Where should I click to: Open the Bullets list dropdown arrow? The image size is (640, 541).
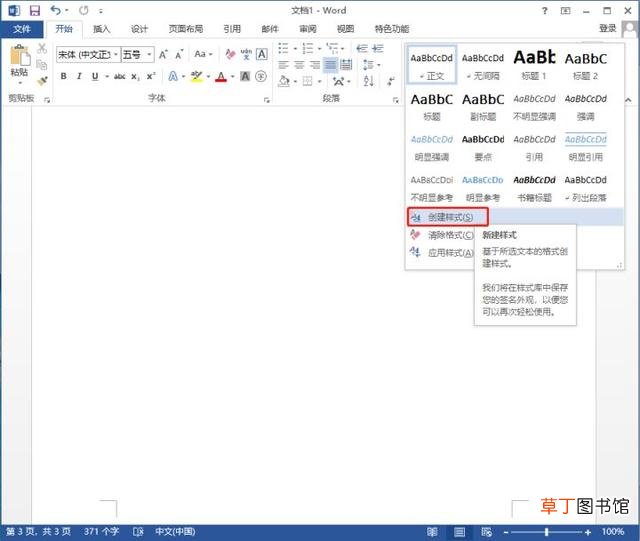coord(295,49)
